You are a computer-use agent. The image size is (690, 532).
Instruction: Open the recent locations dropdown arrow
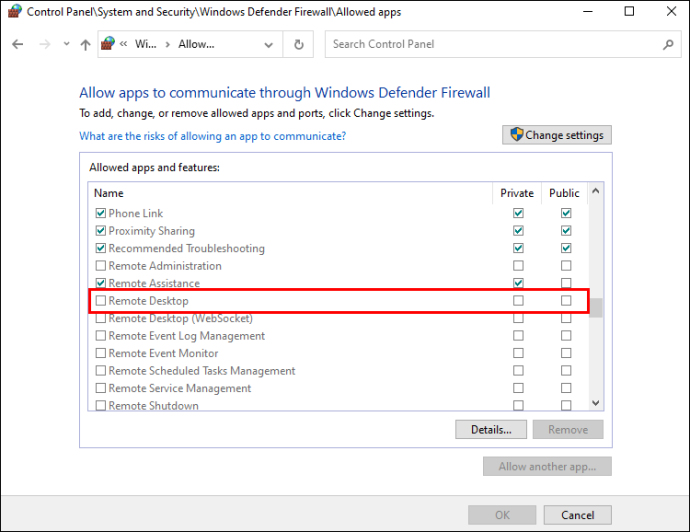click(x=66, y=44)
